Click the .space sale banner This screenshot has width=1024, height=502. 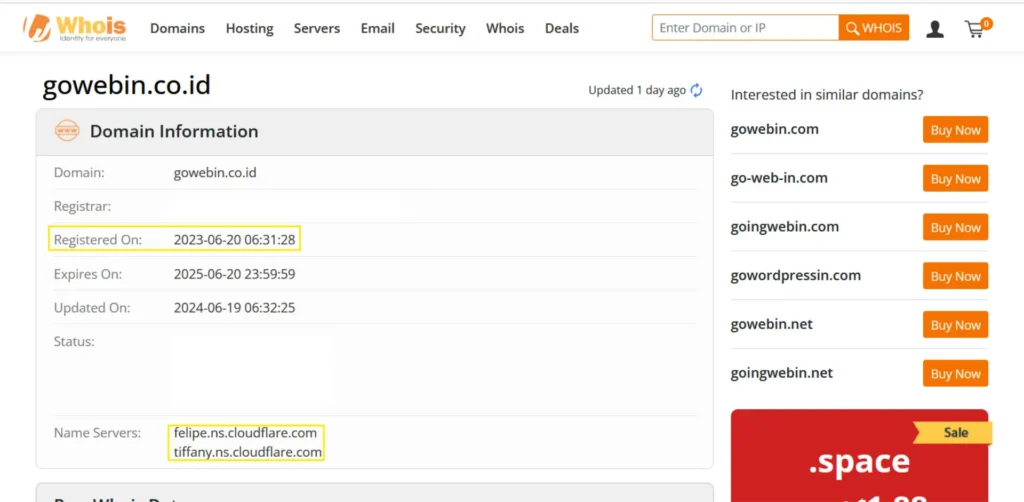click(859, 456)
